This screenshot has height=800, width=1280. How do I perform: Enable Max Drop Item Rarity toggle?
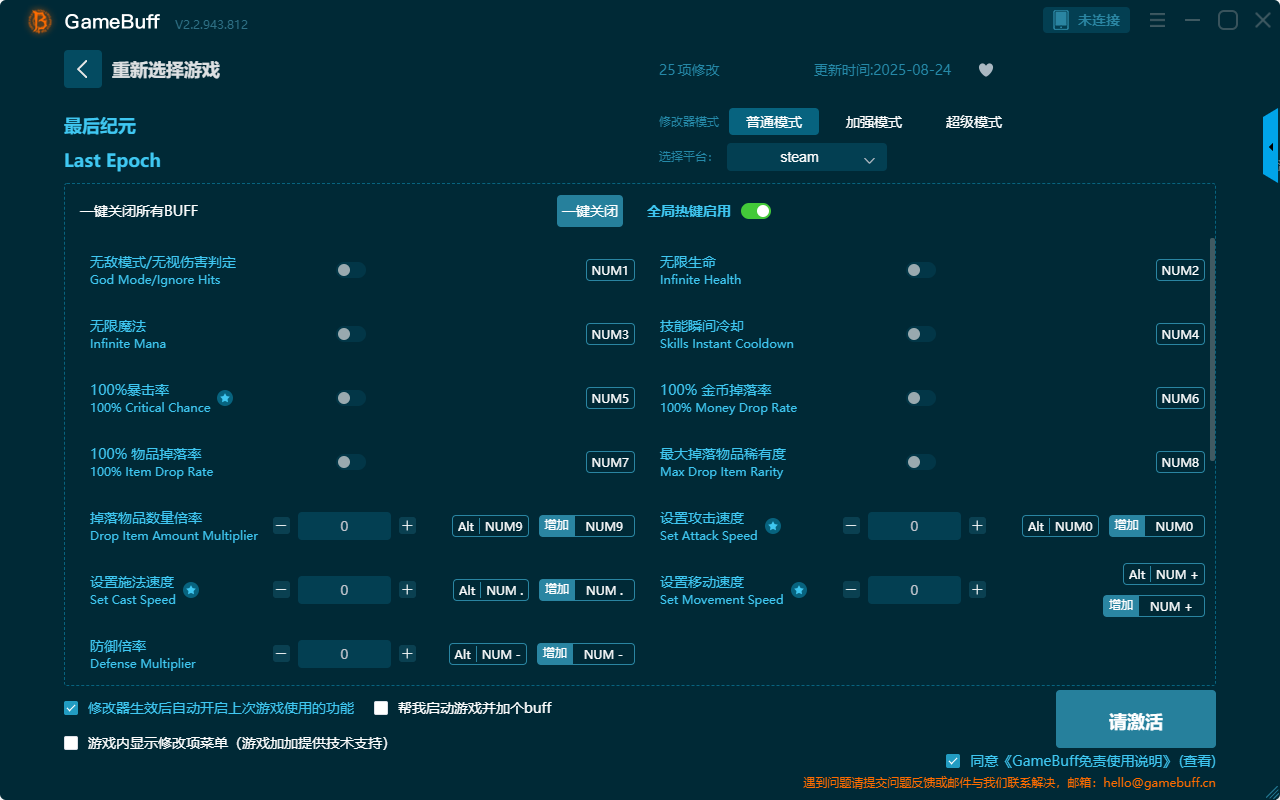921,462
